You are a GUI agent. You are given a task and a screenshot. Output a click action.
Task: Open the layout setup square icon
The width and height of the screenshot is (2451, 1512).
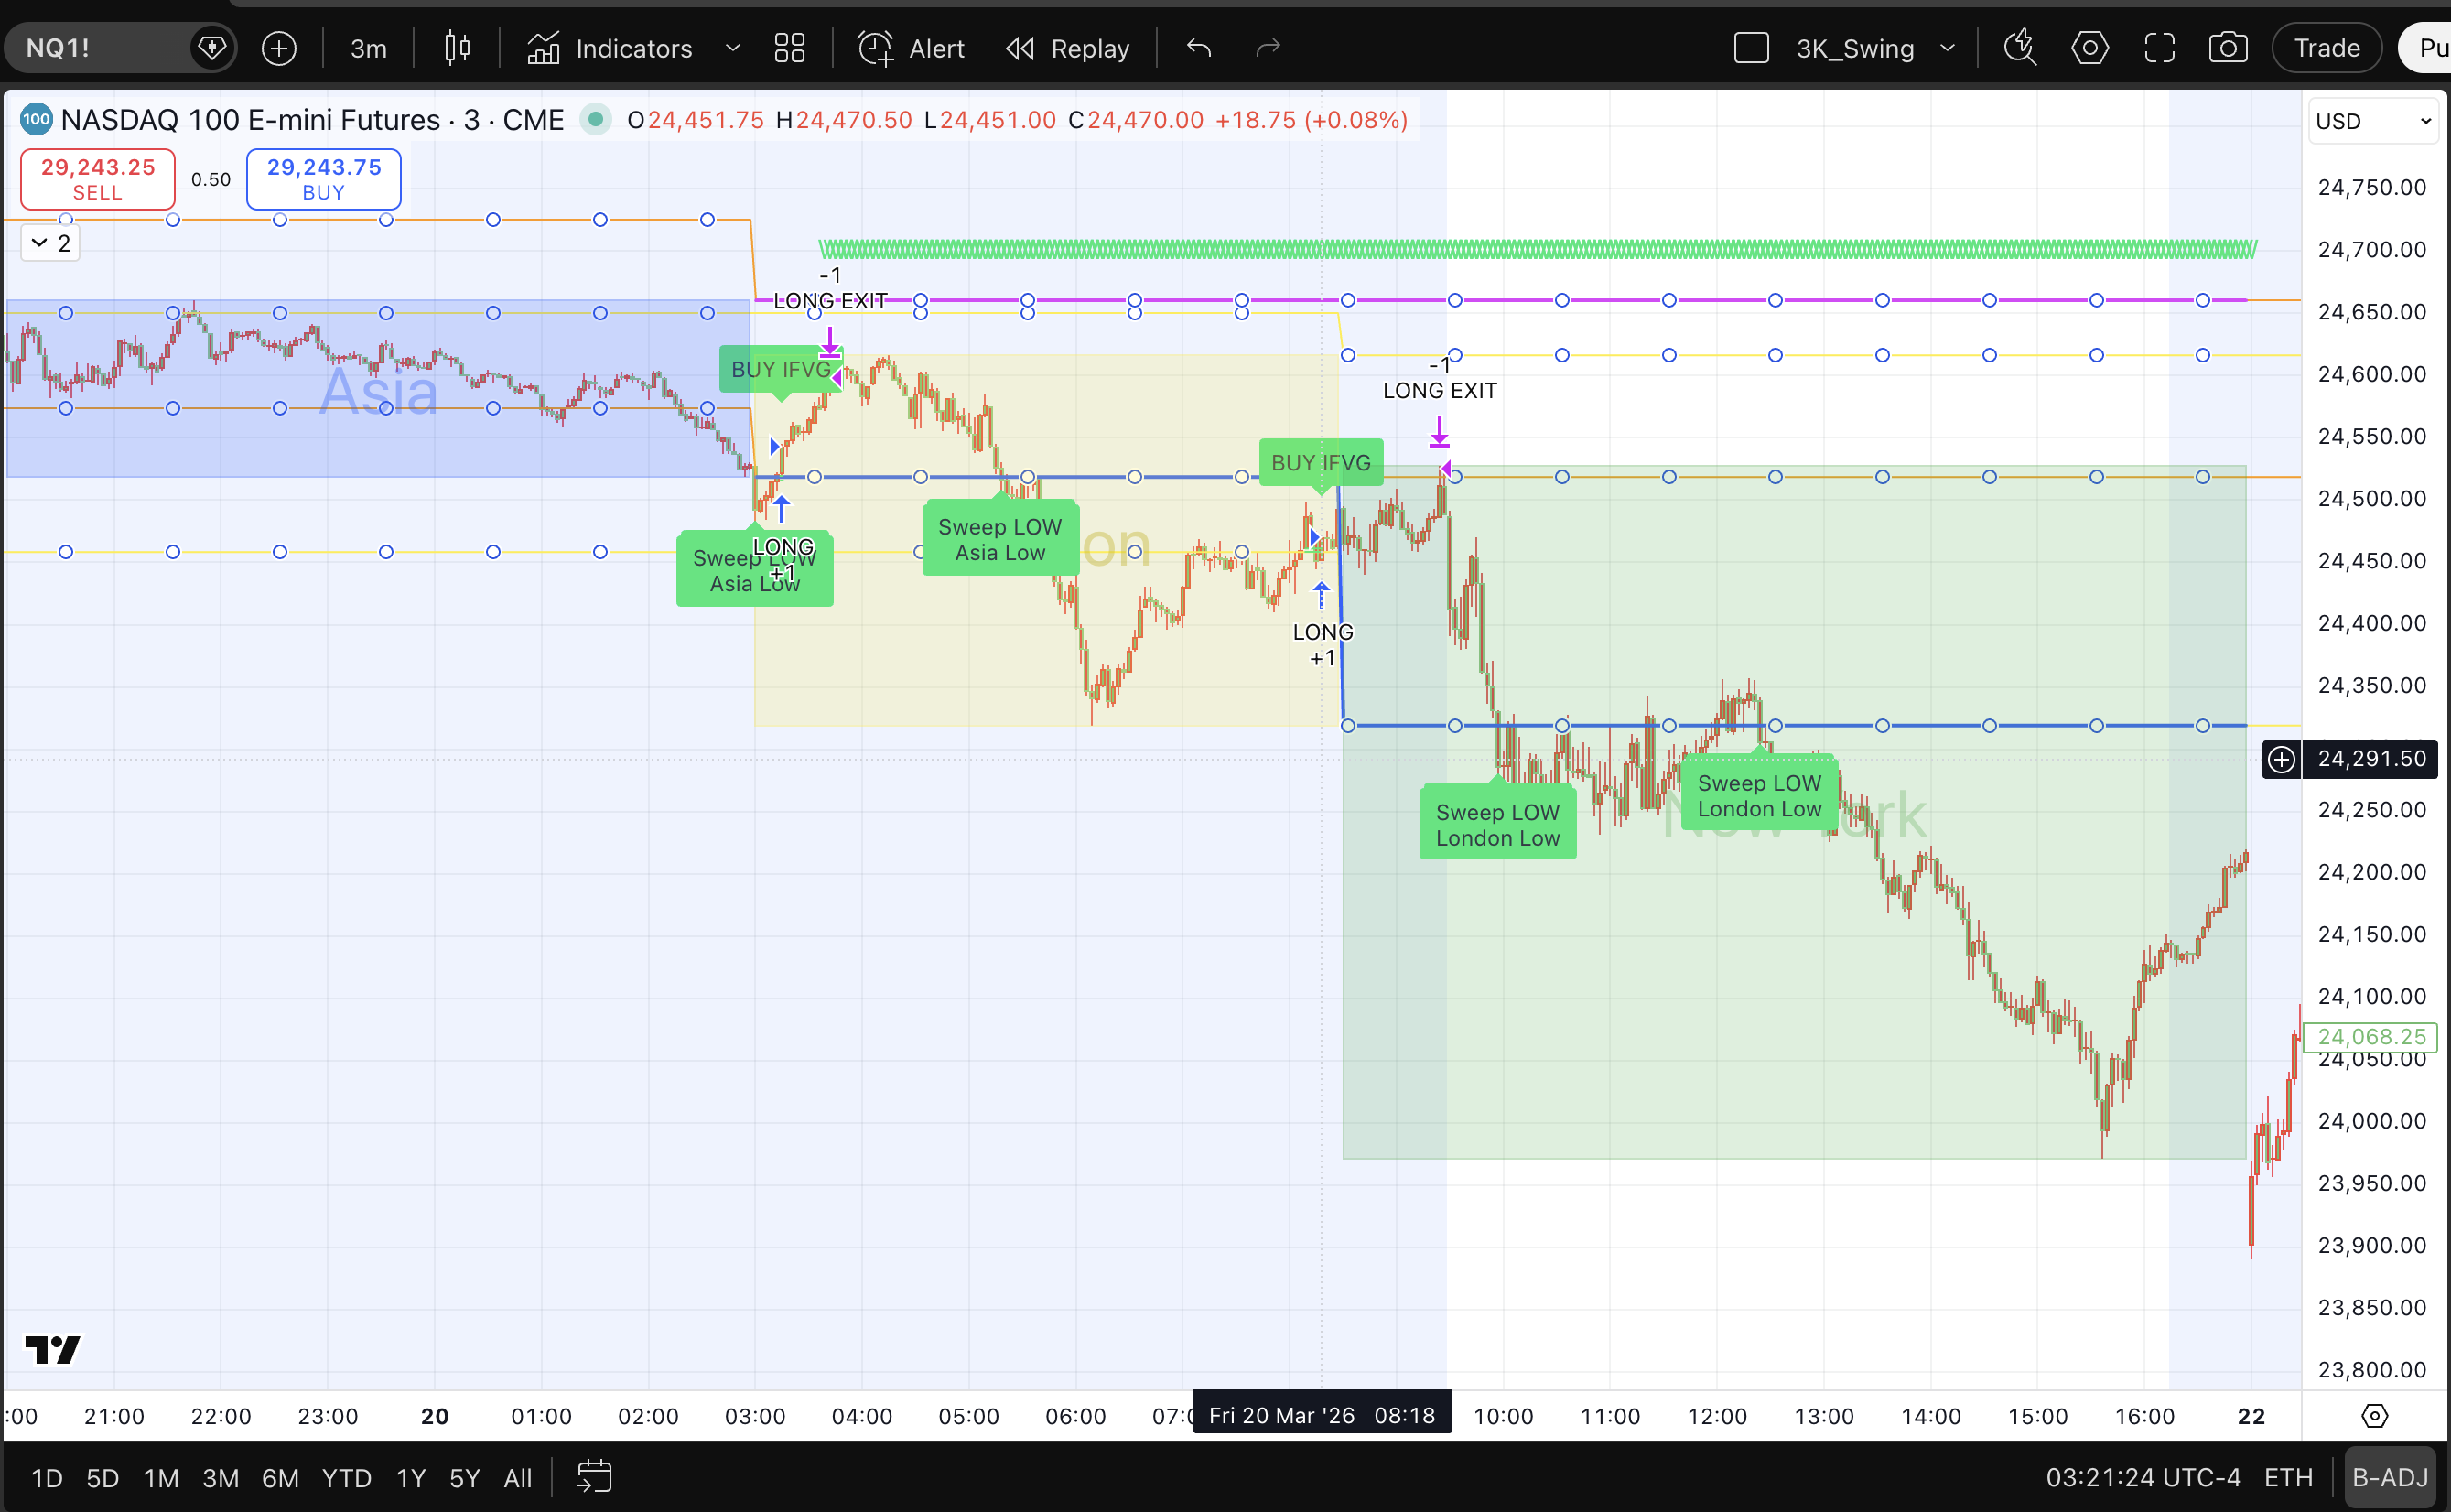[x=1751, y=48]
